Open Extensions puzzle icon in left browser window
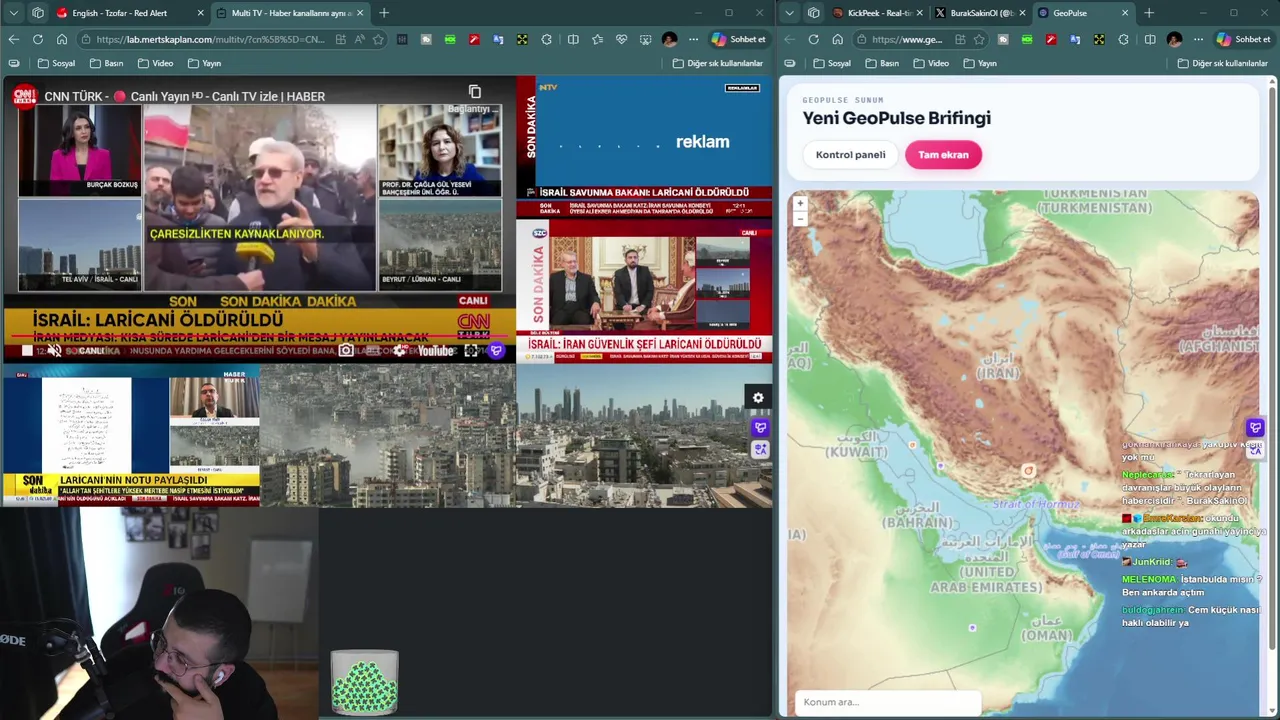1280x720 pixels. click(x=546, y=39)
